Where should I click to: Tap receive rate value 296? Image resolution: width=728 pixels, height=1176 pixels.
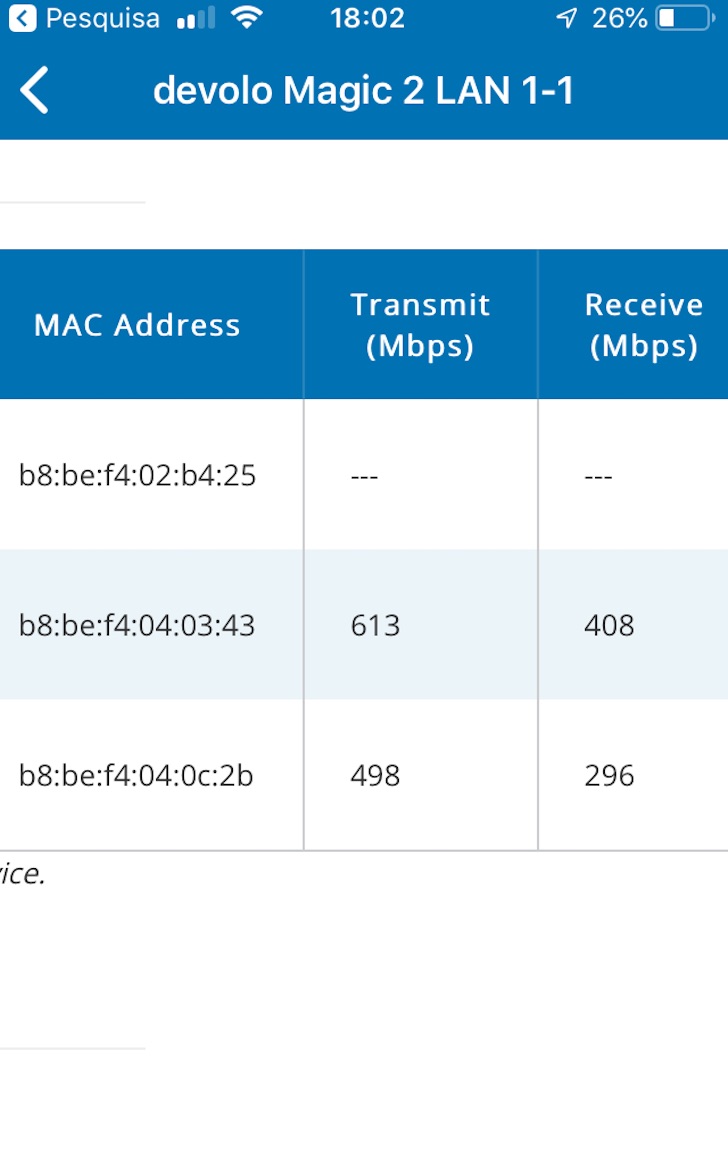pos(609,775)
